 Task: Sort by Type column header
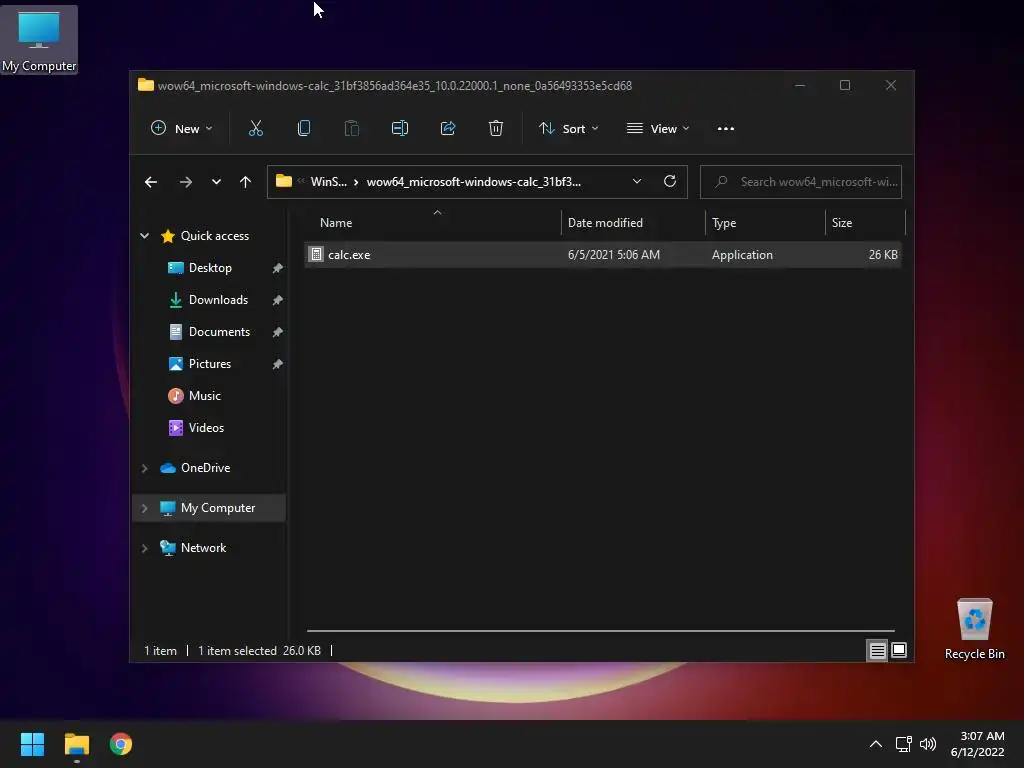[x=765, y=223]
